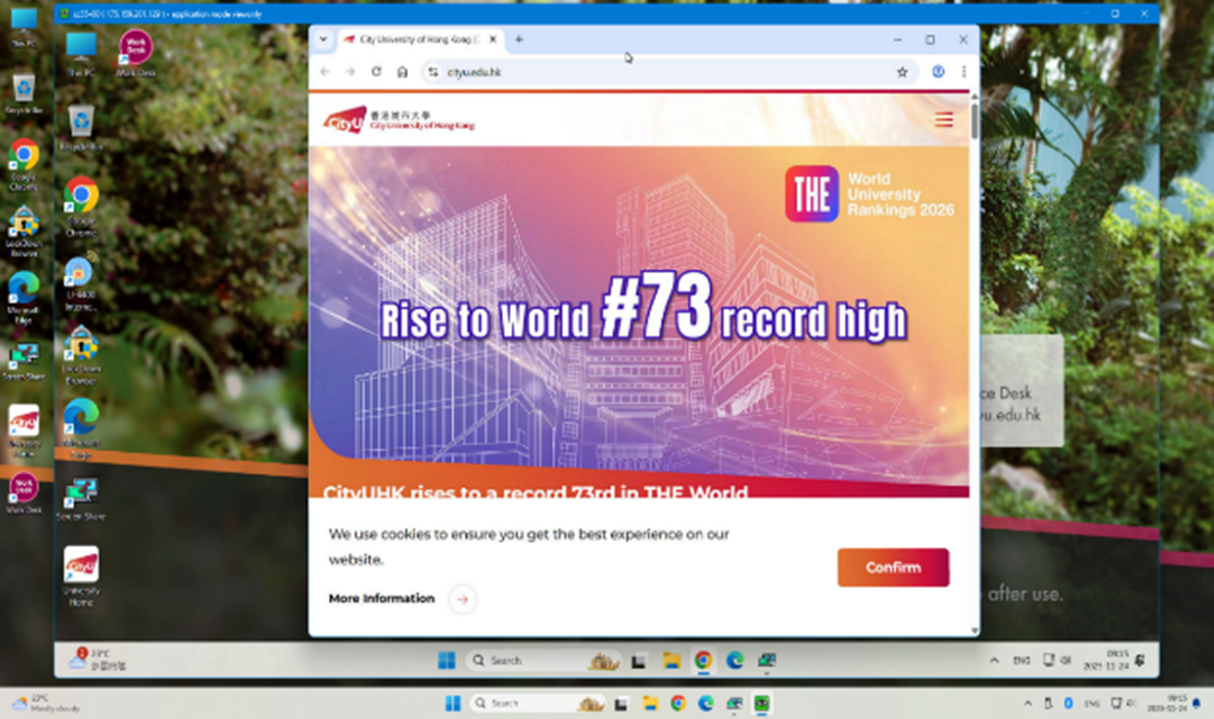This screenshot has width=1214, height=719.
Task: Click Chrome on the local host taskbar
Action: tap(678, 703)
